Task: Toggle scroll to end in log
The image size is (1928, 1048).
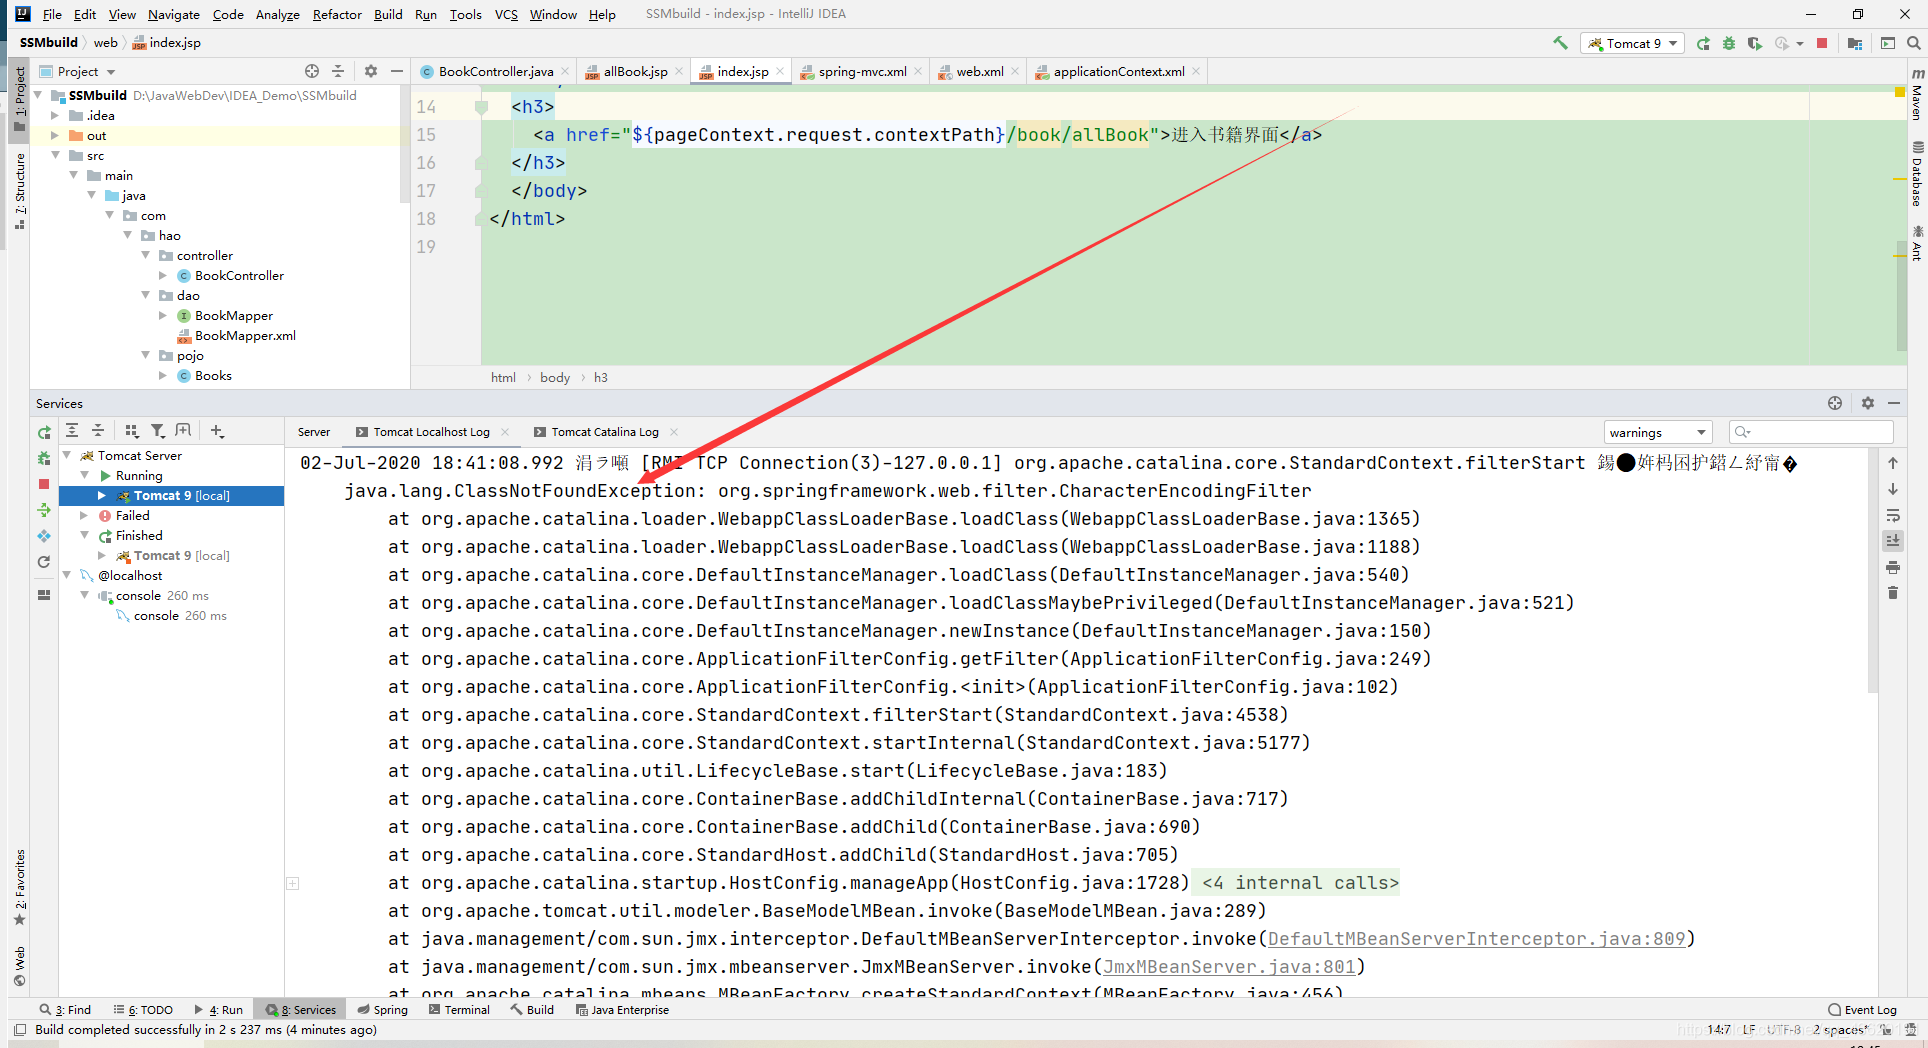Action: [1893, 541]
